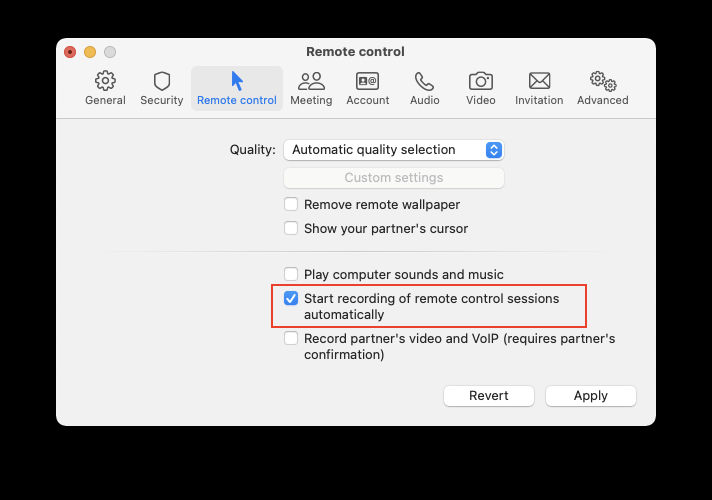This screenshot has width=712, height=500.
Task: Enable Play computer sounds and music
Action: coord(291,274)
